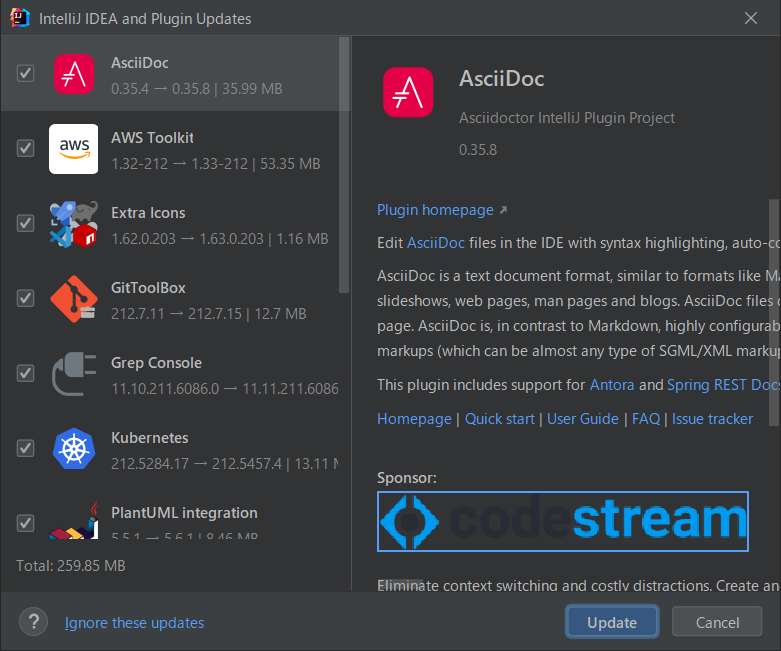Toggle the Extra Icons update checkbox
Image resolution: width=781 pixels, height=651 pixels.
[x=25, y=223]
